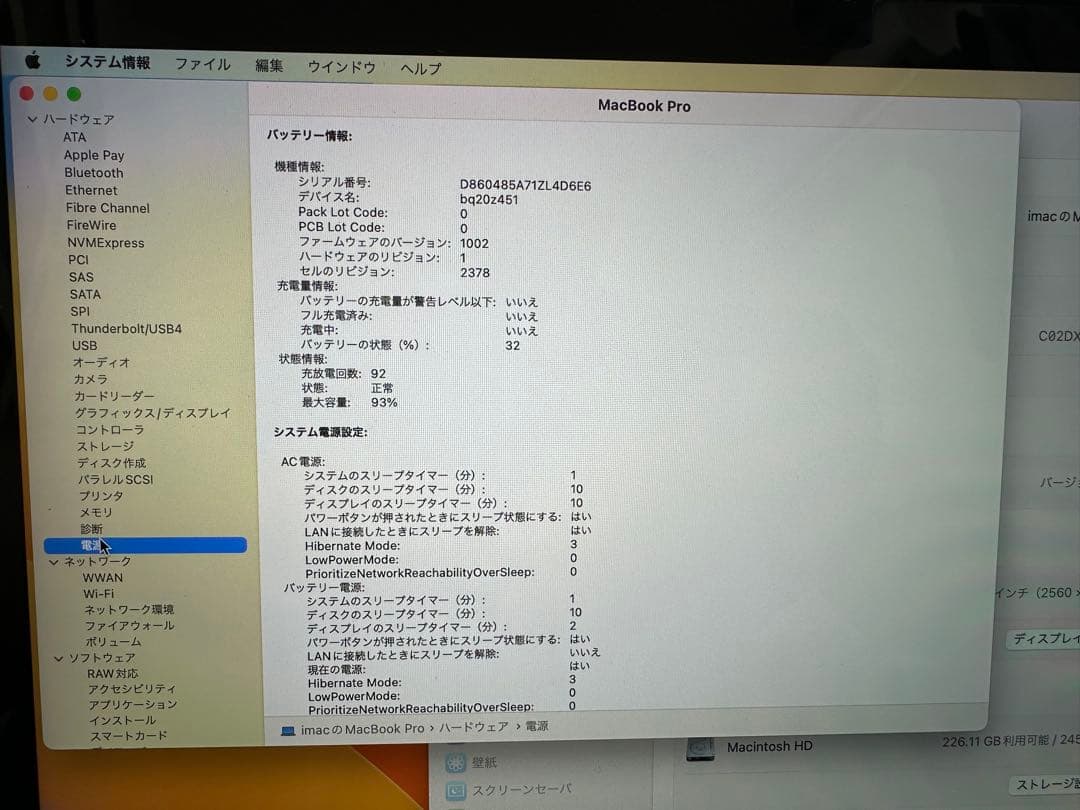Collapse the ソフトウェア section in the sidebar
Screen dimensions: 1080x810
59,657
